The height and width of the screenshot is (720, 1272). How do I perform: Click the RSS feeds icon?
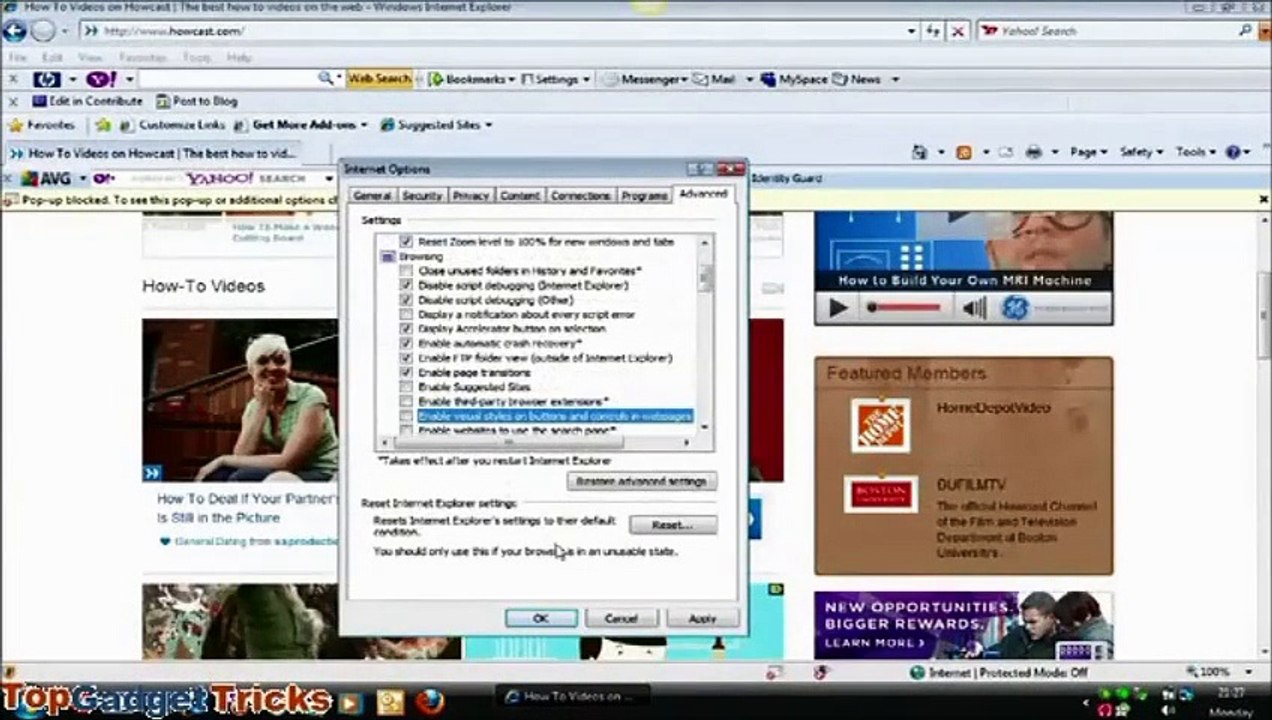pos(964,152)
